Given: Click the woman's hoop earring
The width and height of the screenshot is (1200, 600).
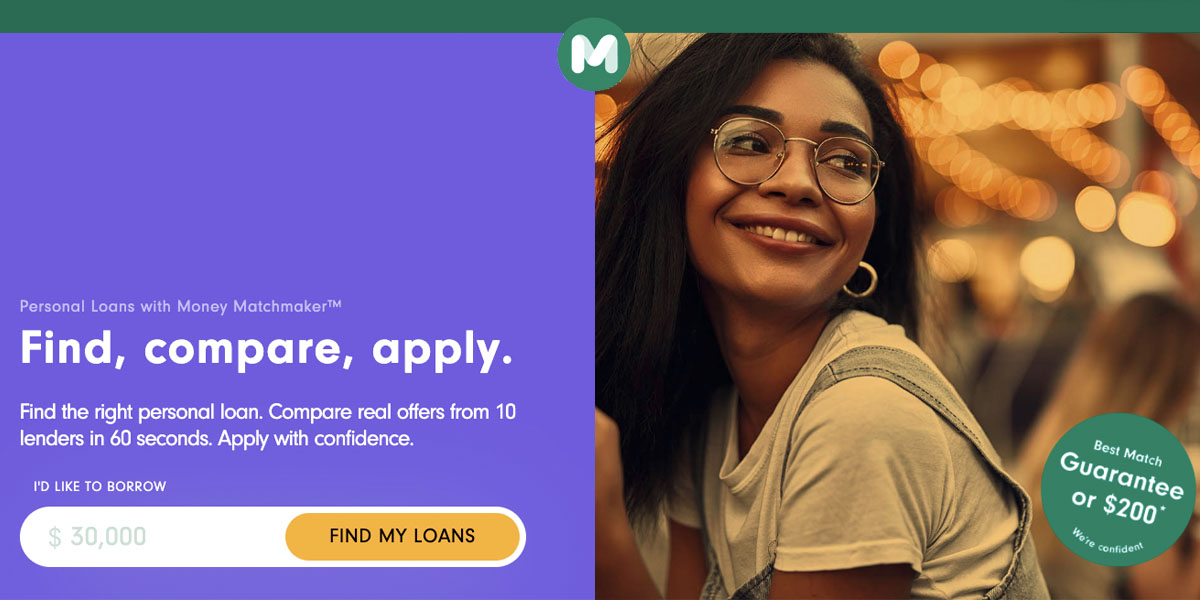Looking at the screenshot, I should 860,279.
